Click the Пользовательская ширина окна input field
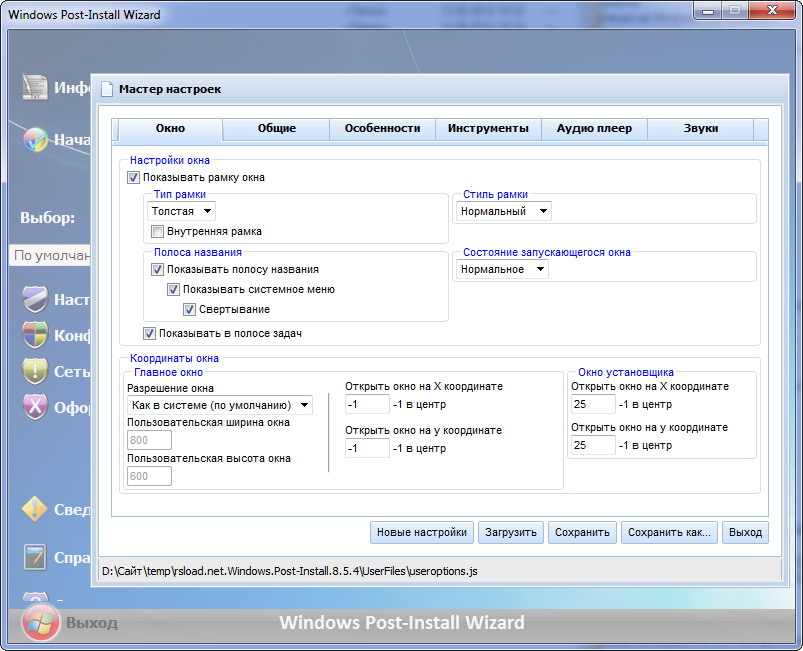This screenshot has width=803, height=651. click(148, 440)
